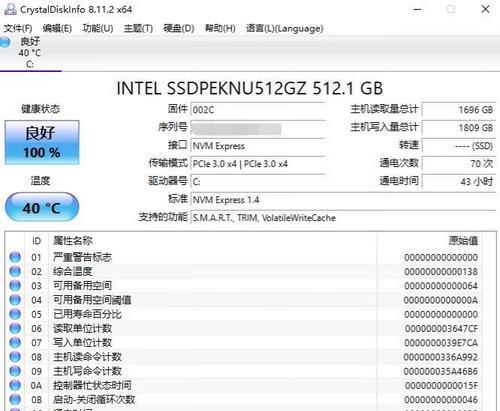
Task: Click raw value 000000035A46B6
Action: (441, 371)
